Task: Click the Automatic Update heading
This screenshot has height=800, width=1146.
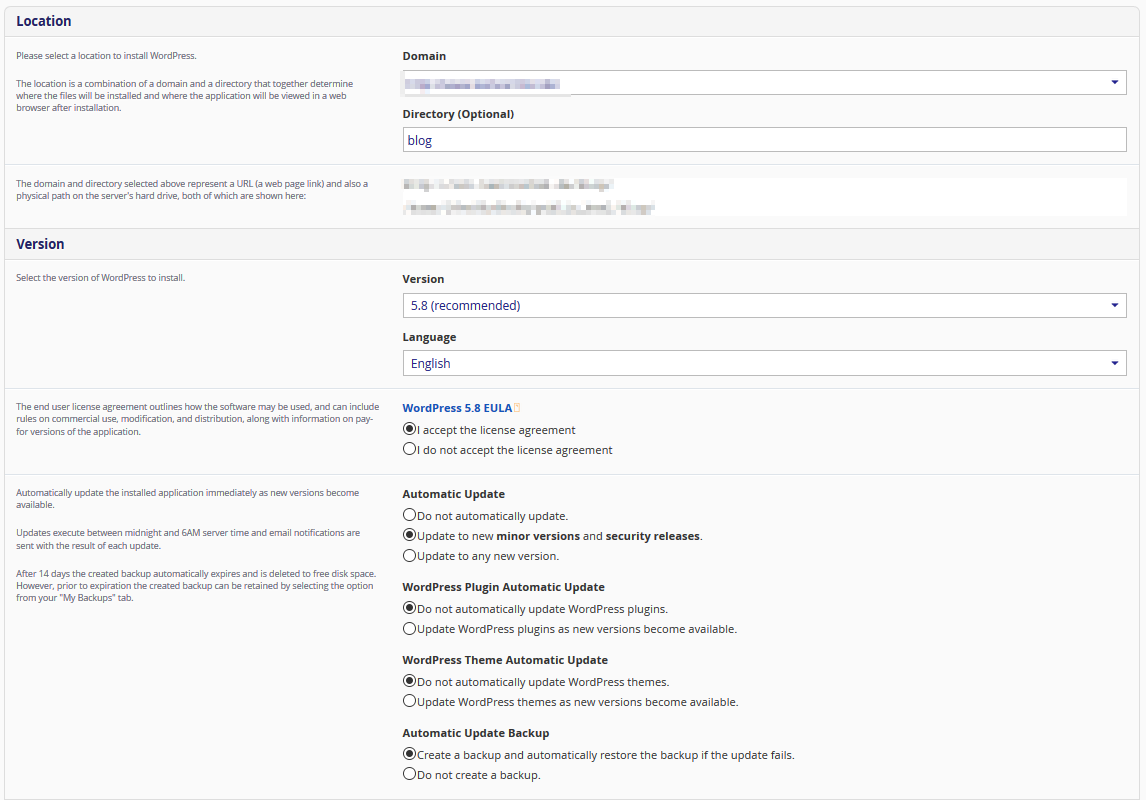Action: click(x=453, y=494)
